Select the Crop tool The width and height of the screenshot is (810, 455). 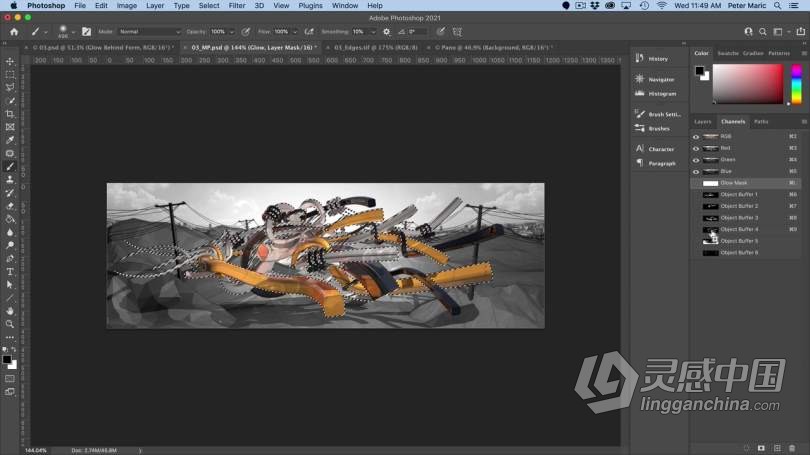pyautogui.click(x=10, y=114)
